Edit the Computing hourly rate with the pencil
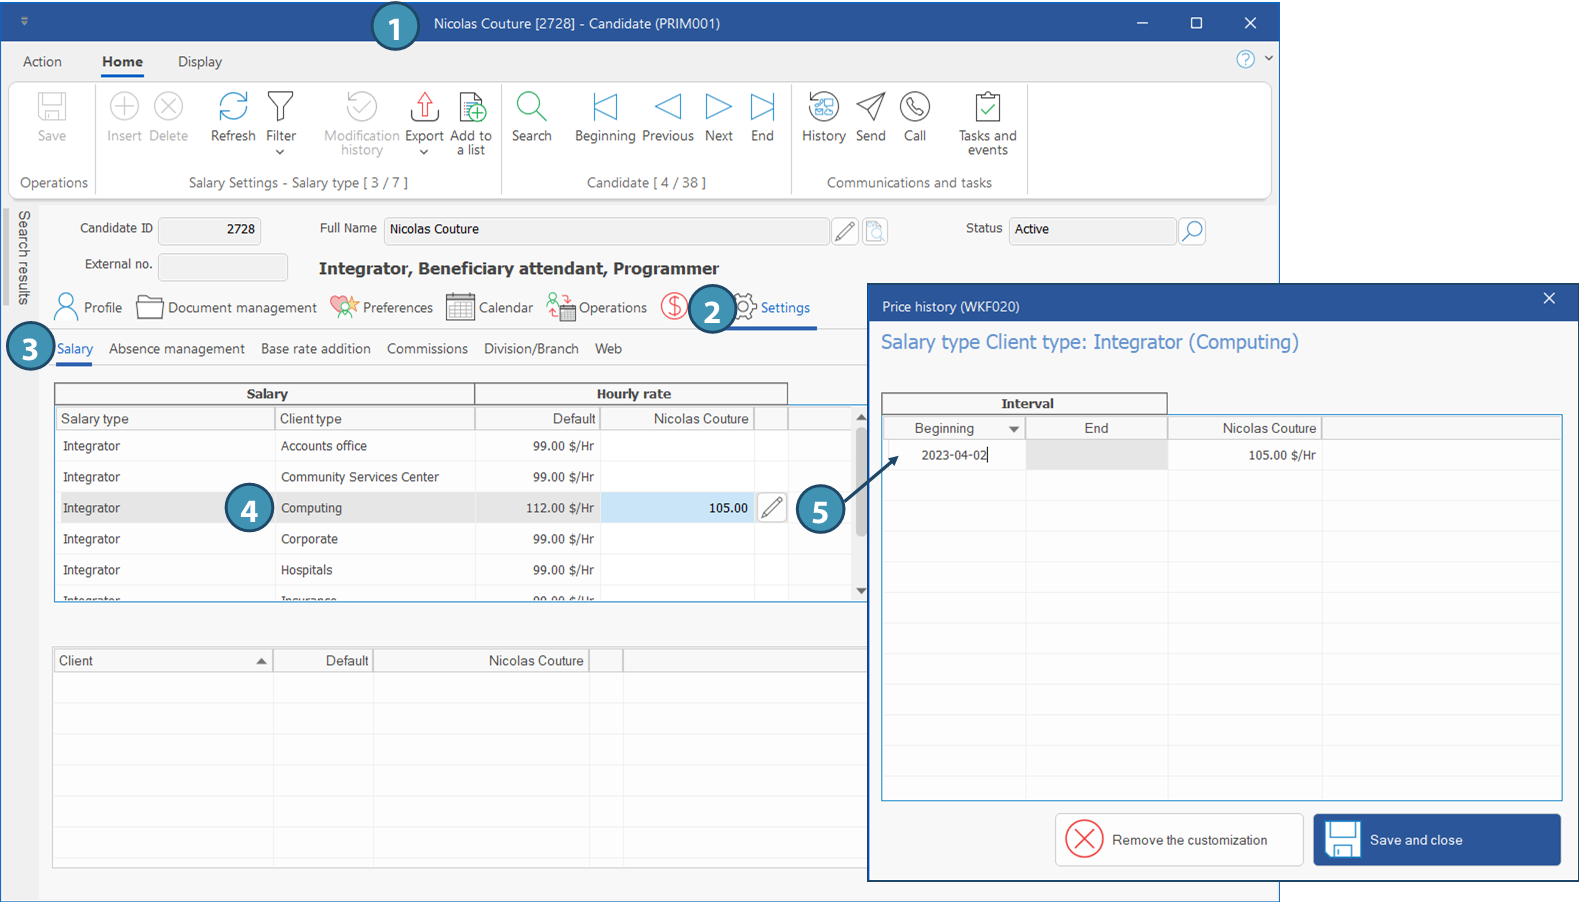 click(771, 508)
